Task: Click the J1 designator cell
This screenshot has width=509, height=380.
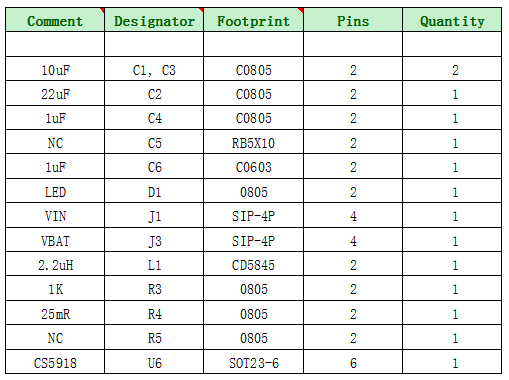Action: (x=154, y=215)
